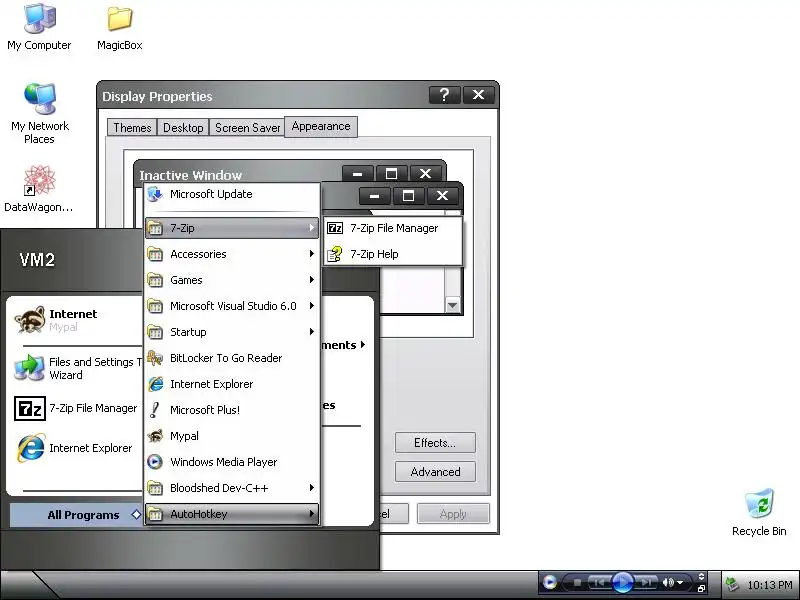Click the Files and Settings Transfer Wizard icon

(x=30, y=367)
